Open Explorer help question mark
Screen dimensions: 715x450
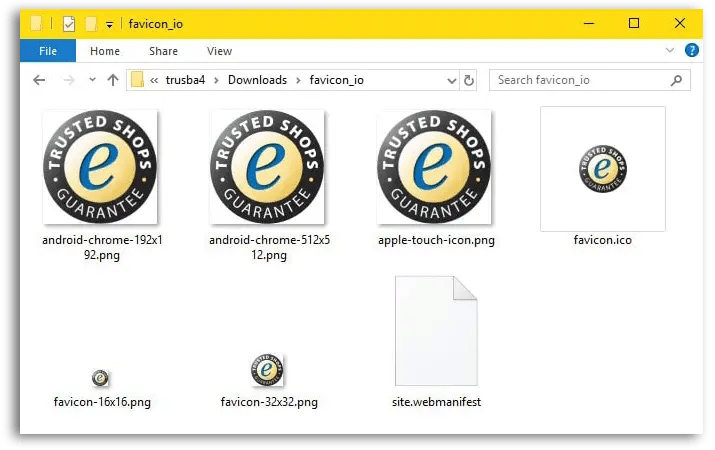click(692, 50)
